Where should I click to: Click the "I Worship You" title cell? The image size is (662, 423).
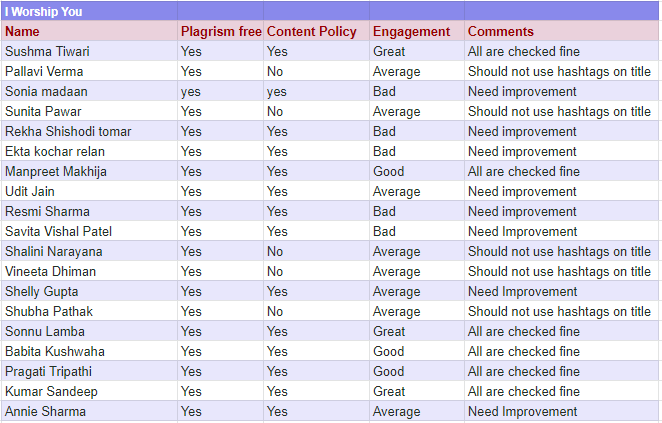42,12
